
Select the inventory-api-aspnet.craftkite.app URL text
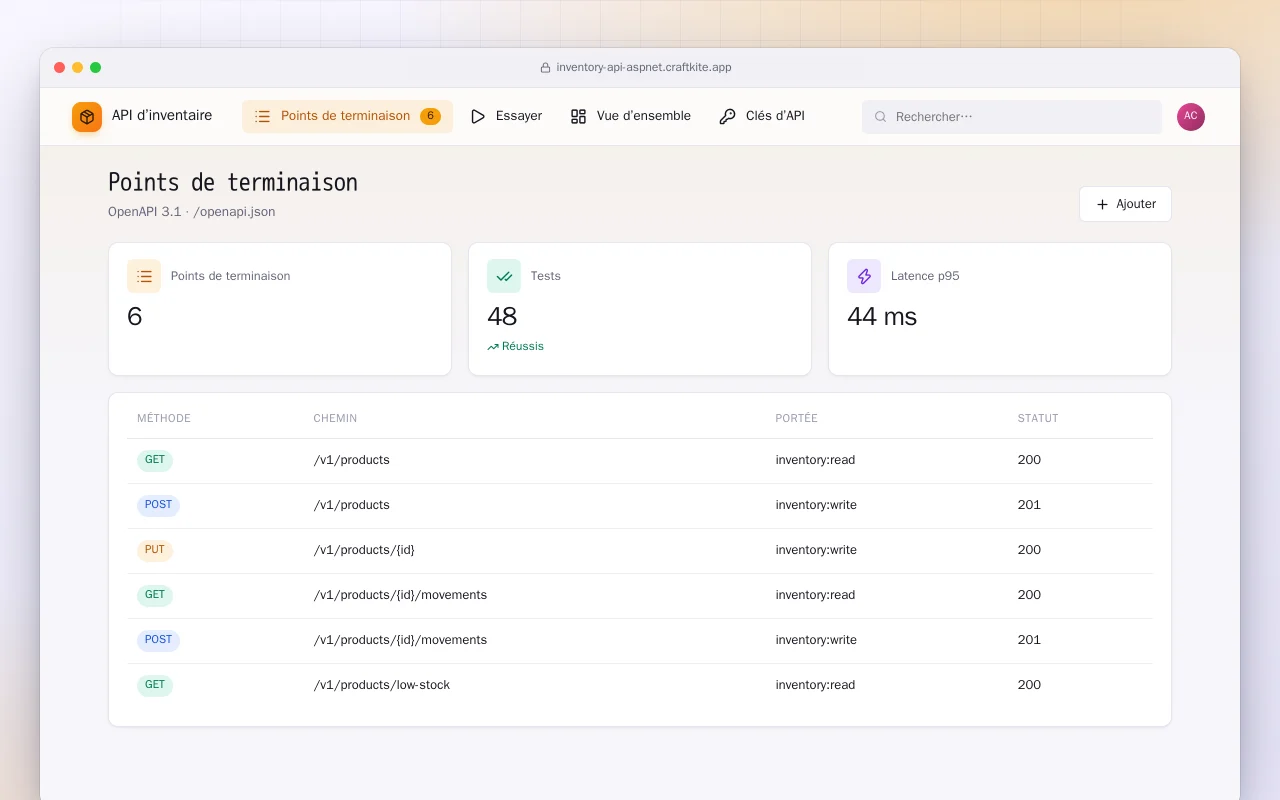[644, 68]
